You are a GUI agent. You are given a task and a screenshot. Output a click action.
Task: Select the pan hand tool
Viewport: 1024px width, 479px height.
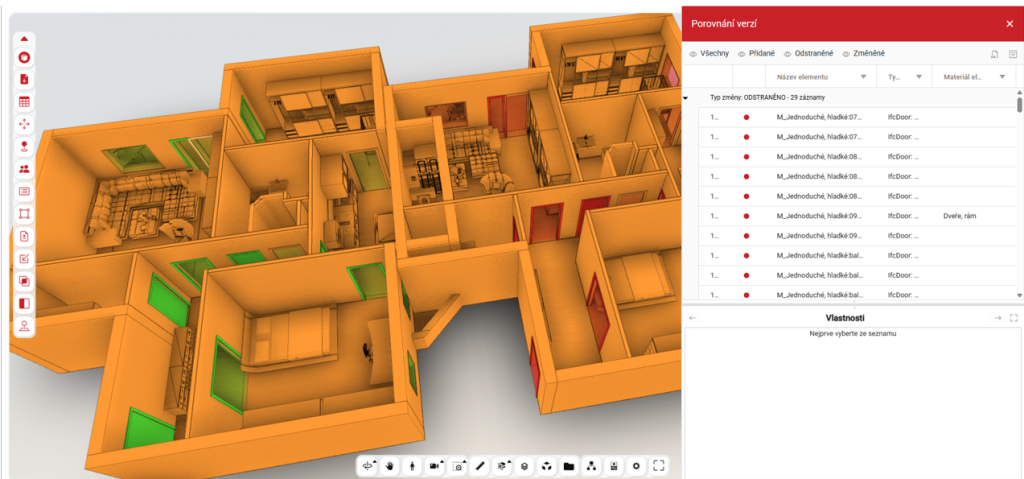tap(389, 466)
